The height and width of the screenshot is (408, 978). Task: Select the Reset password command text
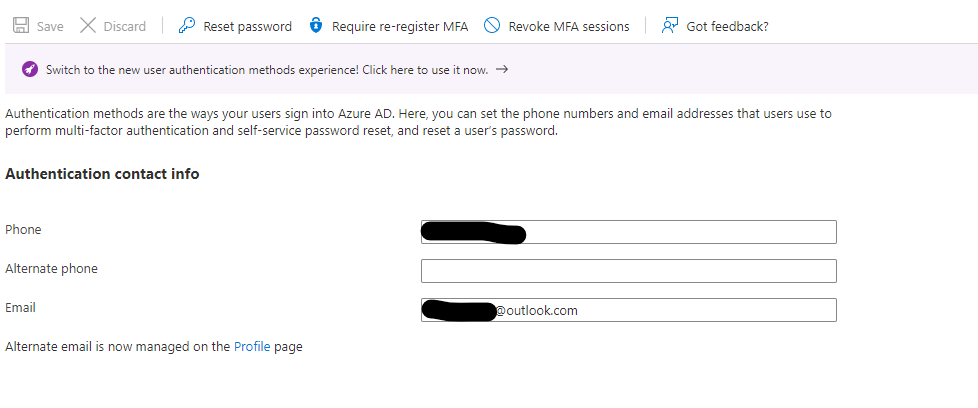247,27
